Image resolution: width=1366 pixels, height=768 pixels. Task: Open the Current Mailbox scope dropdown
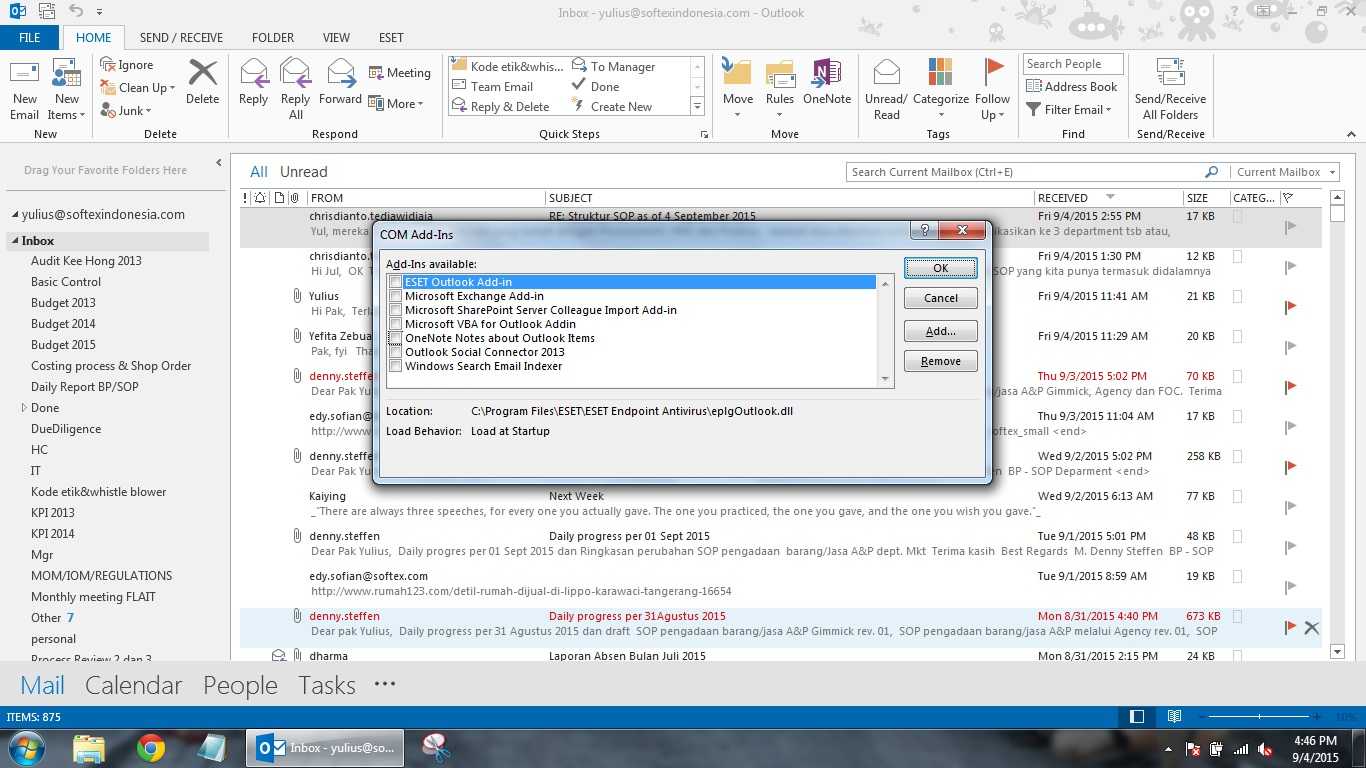pyautogui.click(x=1285, y=172)
